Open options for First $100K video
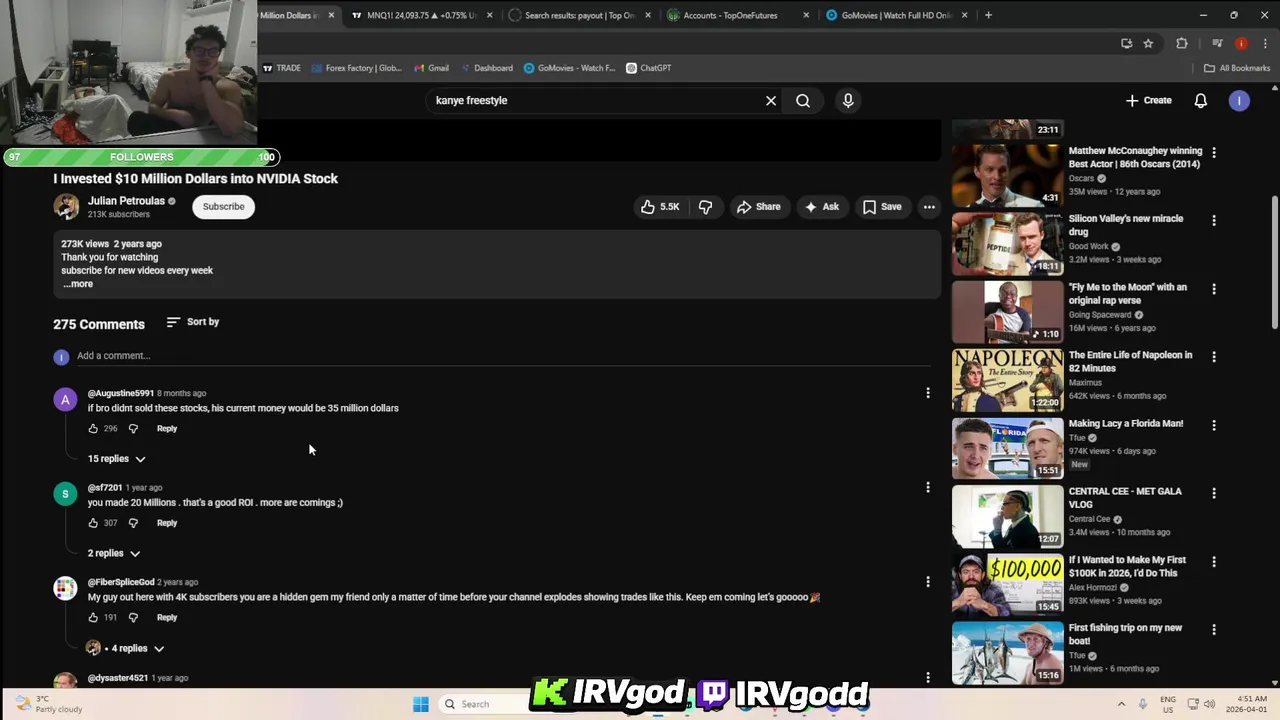Image resolution: width=1280 pixels, height=720 pixels. tap(1214, 562)
